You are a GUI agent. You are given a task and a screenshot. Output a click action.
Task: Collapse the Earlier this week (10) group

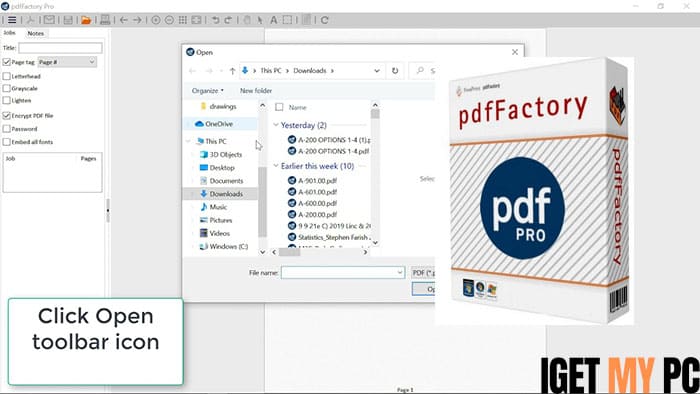(276, 166)
